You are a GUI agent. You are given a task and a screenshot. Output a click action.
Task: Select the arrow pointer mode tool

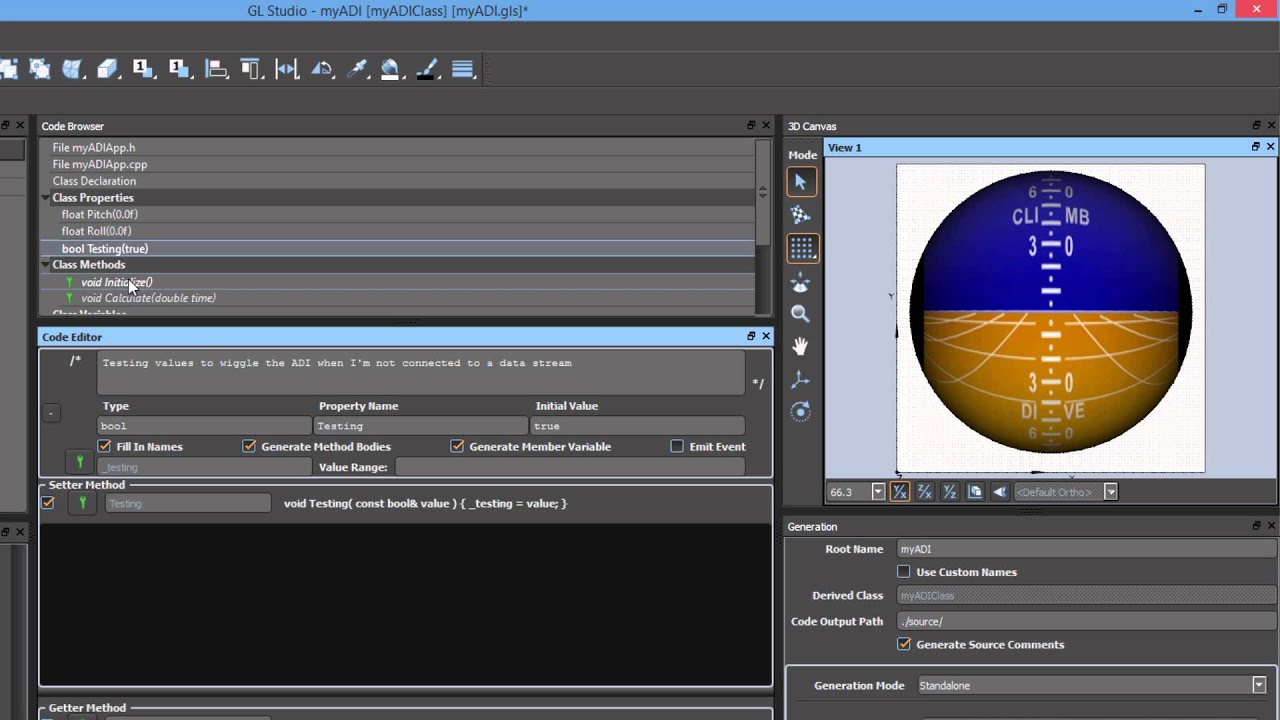click(801, 182)
